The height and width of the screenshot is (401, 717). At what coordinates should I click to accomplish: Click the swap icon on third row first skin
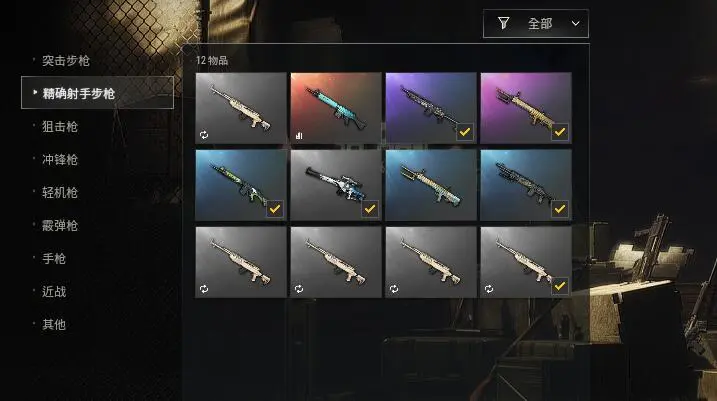204,289
